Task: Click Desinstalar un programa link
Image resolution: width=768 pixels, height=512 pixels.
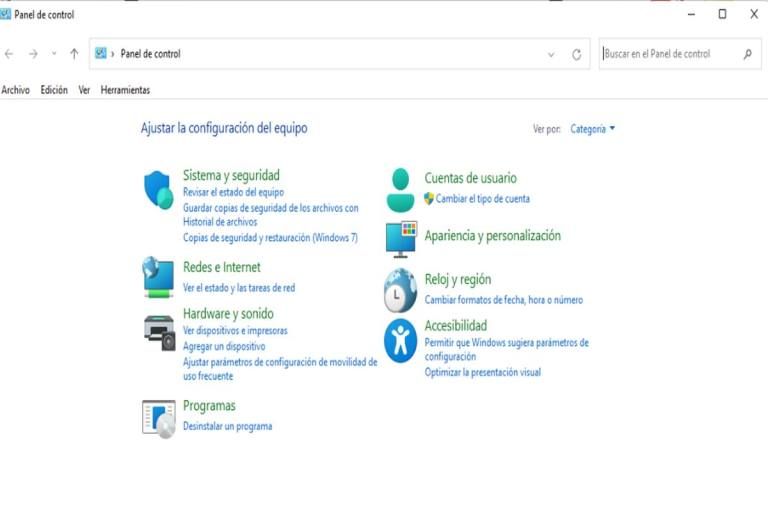Action: pyautogui.click(x=227, y=426)
